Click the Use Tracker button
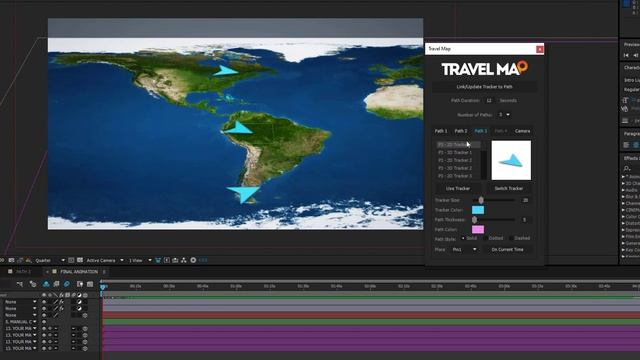 pyautogui.click(x=458, y=189)
